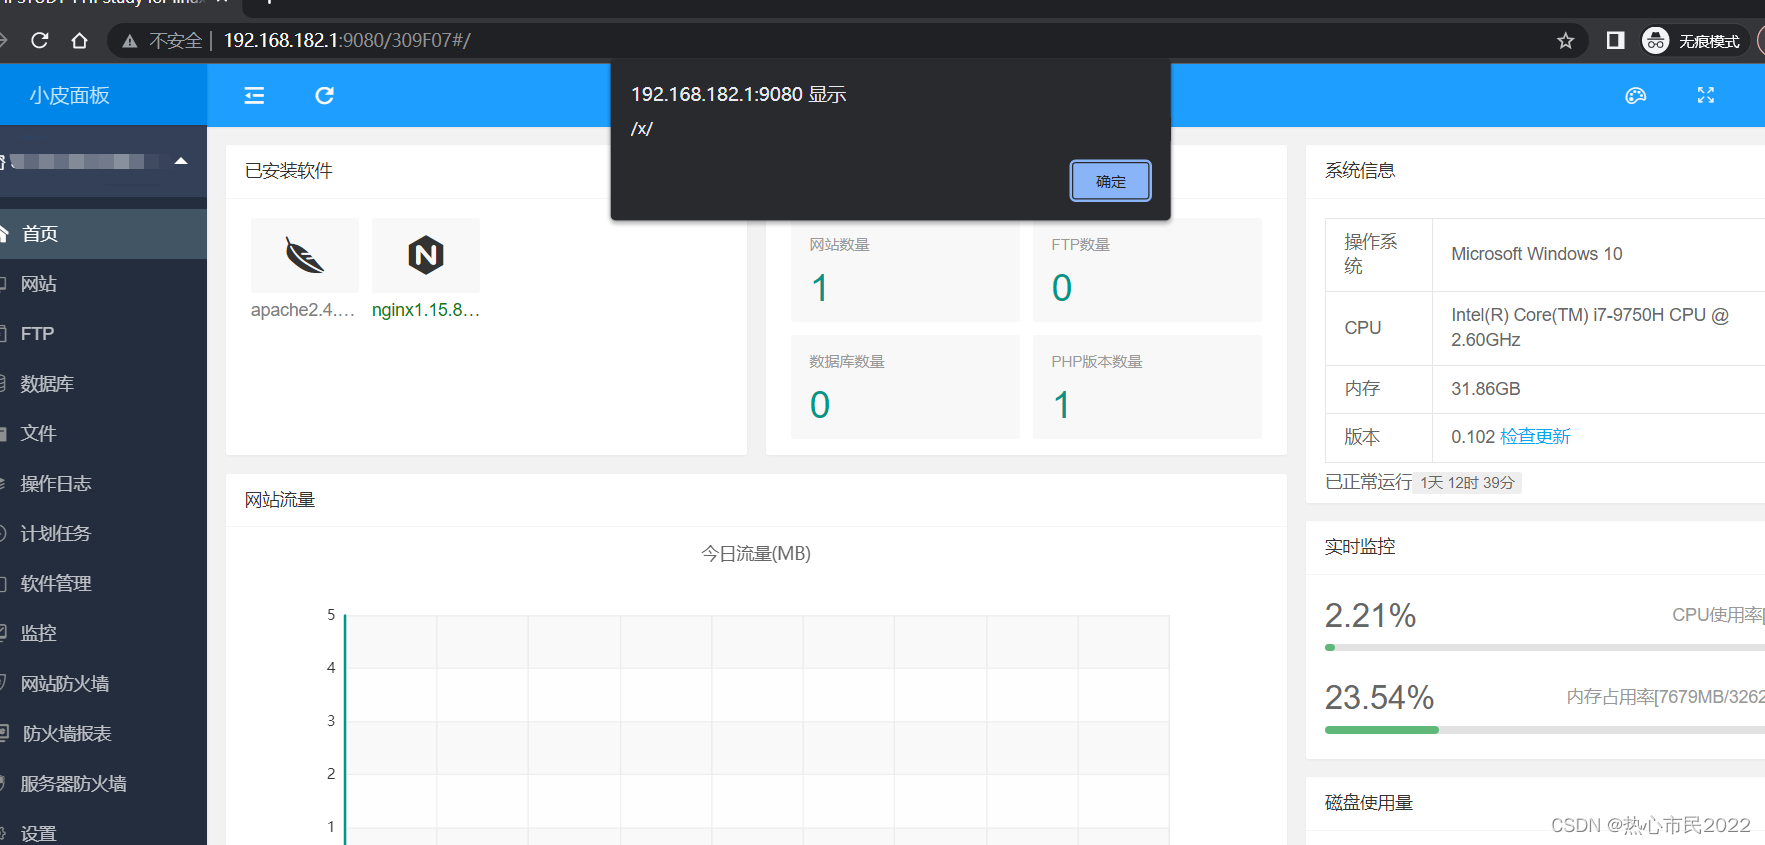Screen dimensions: 1765x845
Task: Click the 检查更新 link
Action: pyautogui.click(x=1535, y=437)
